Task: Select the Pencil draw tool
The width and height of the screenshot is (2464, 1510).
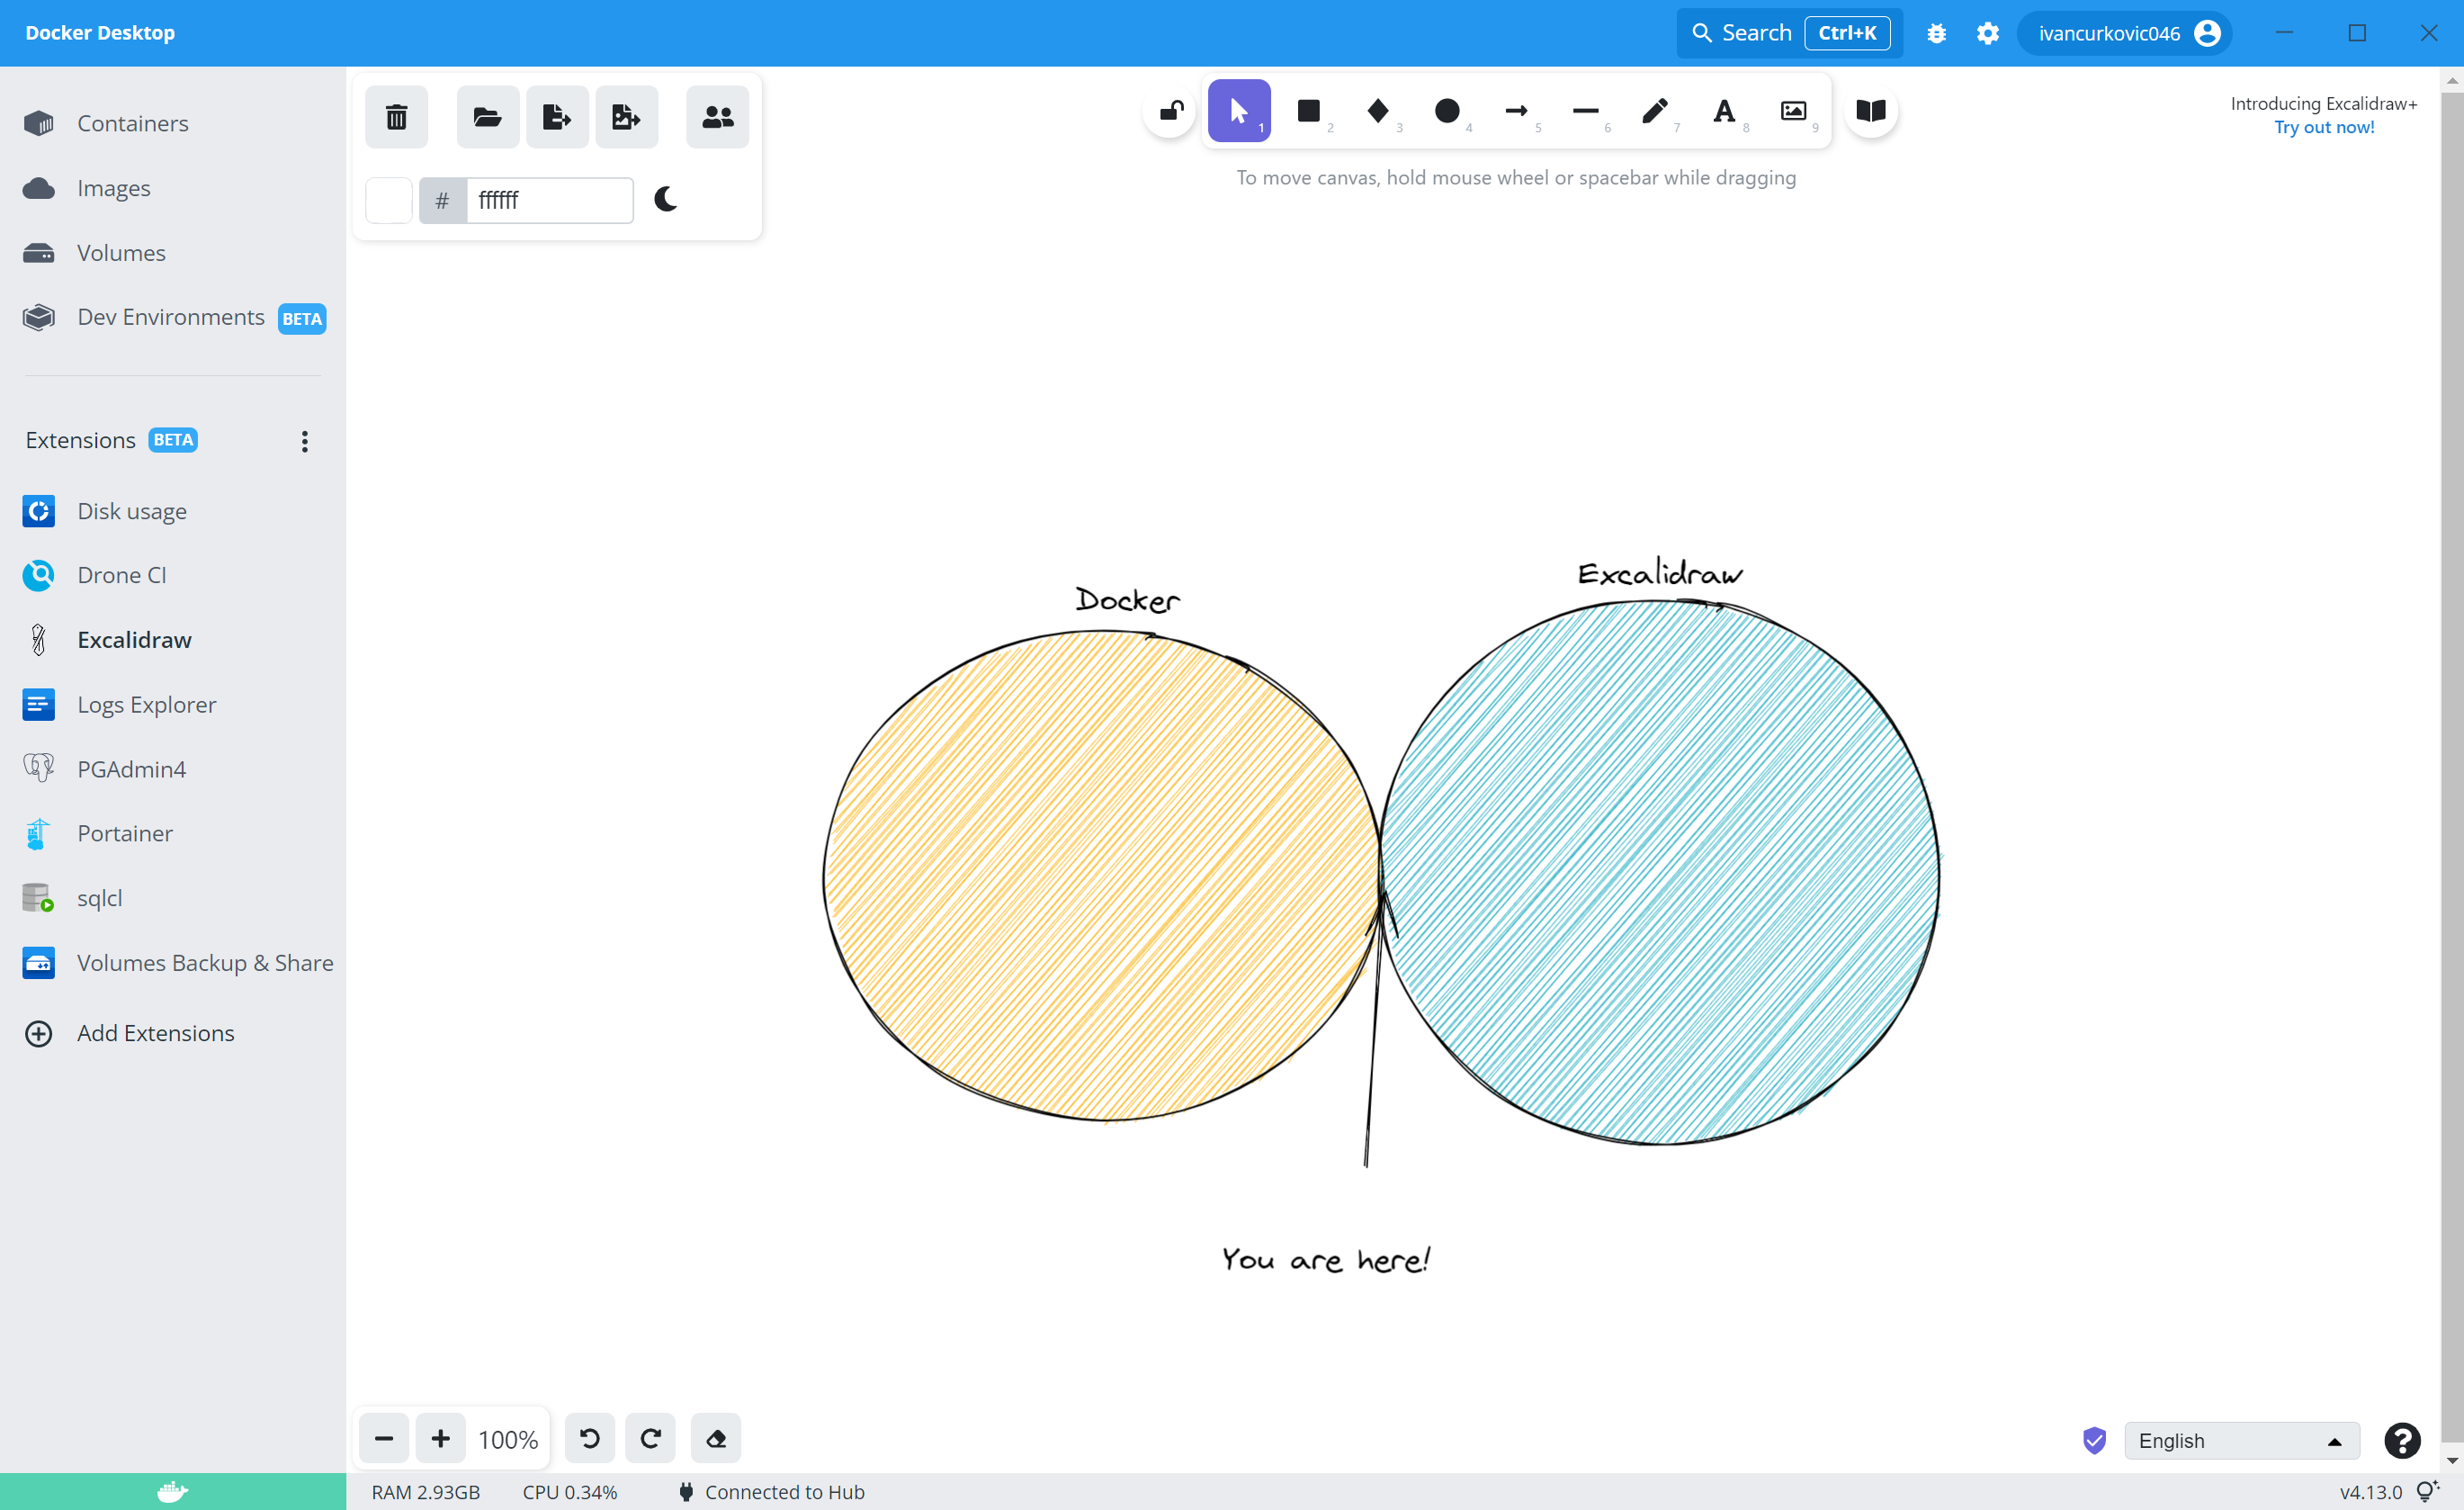Action: [1655, 111]
